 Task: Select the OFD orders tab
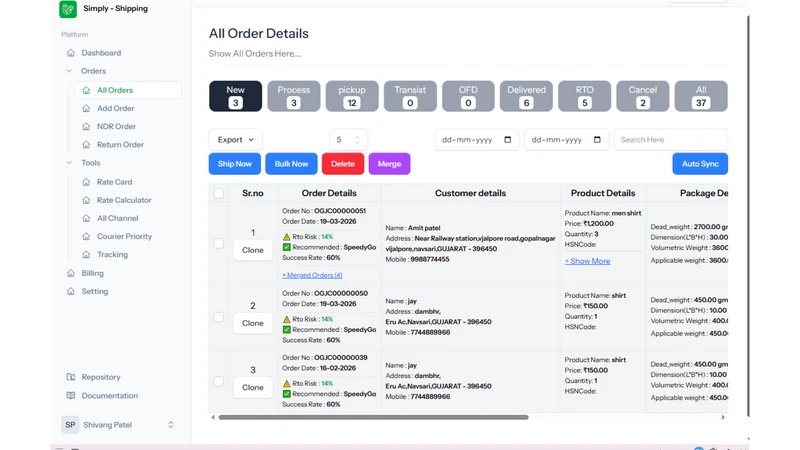468,96
